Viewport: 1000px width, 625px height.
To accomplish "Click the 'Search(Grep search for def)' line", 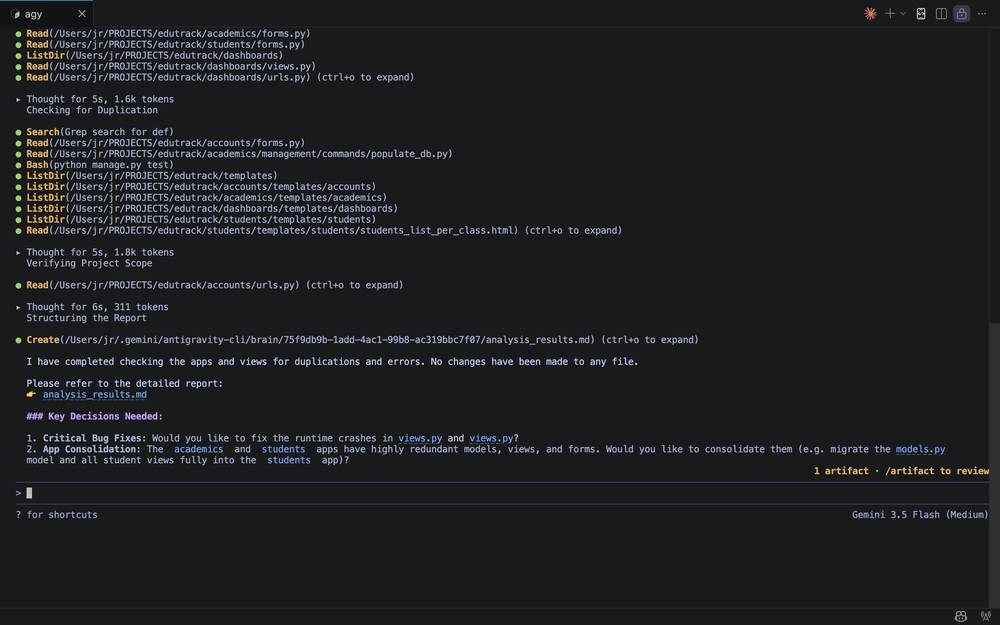I will [94, 132].
